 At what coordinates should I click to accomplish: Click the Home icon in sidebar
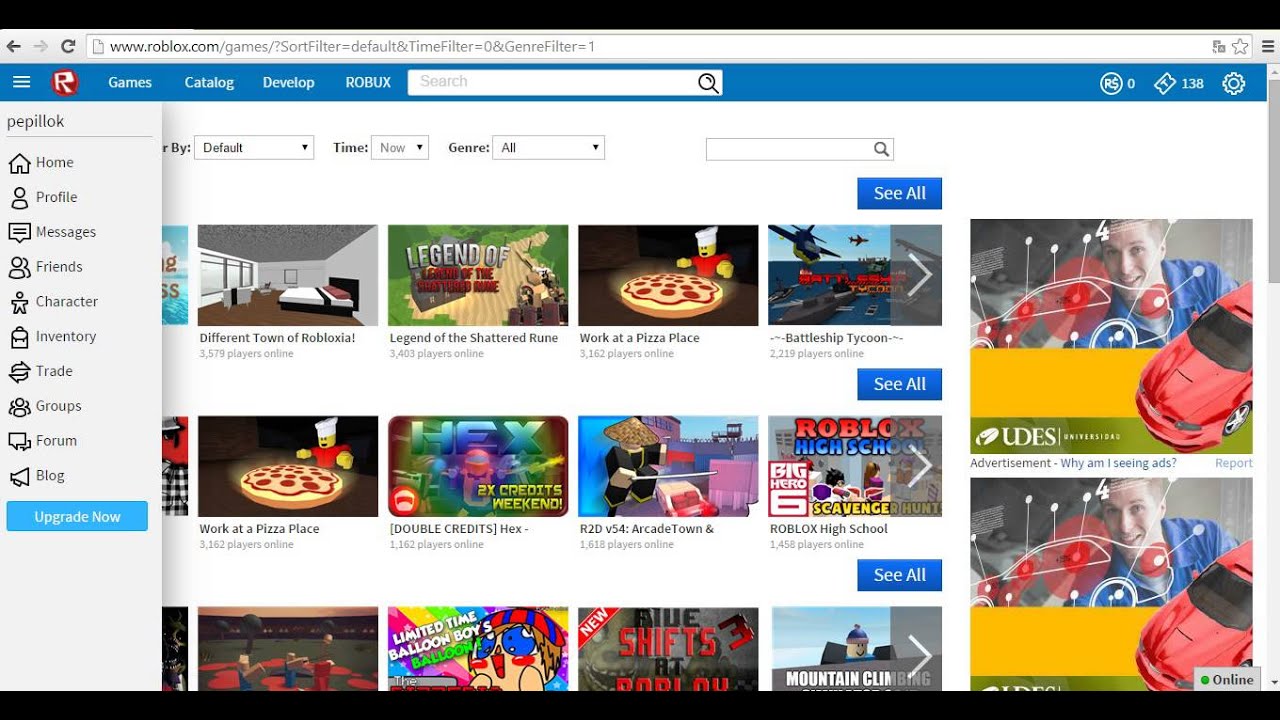pos(19,163)
